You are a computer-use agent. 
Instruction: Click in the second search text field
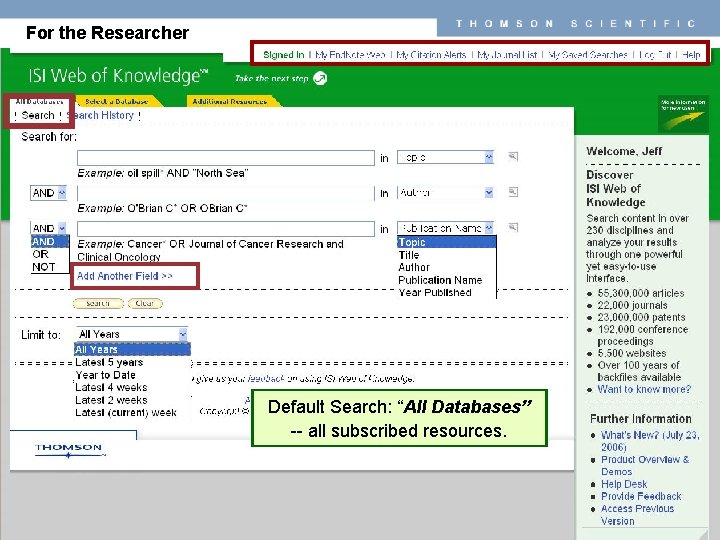pos(226,193)
